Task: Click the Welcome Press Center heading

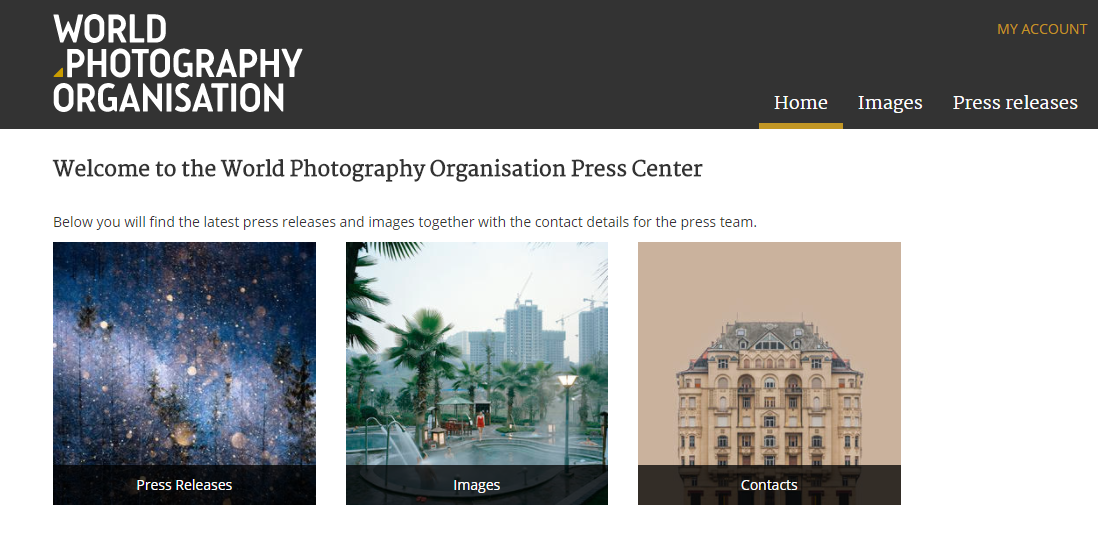Action: pyautogui.click(x=377, y=169)
